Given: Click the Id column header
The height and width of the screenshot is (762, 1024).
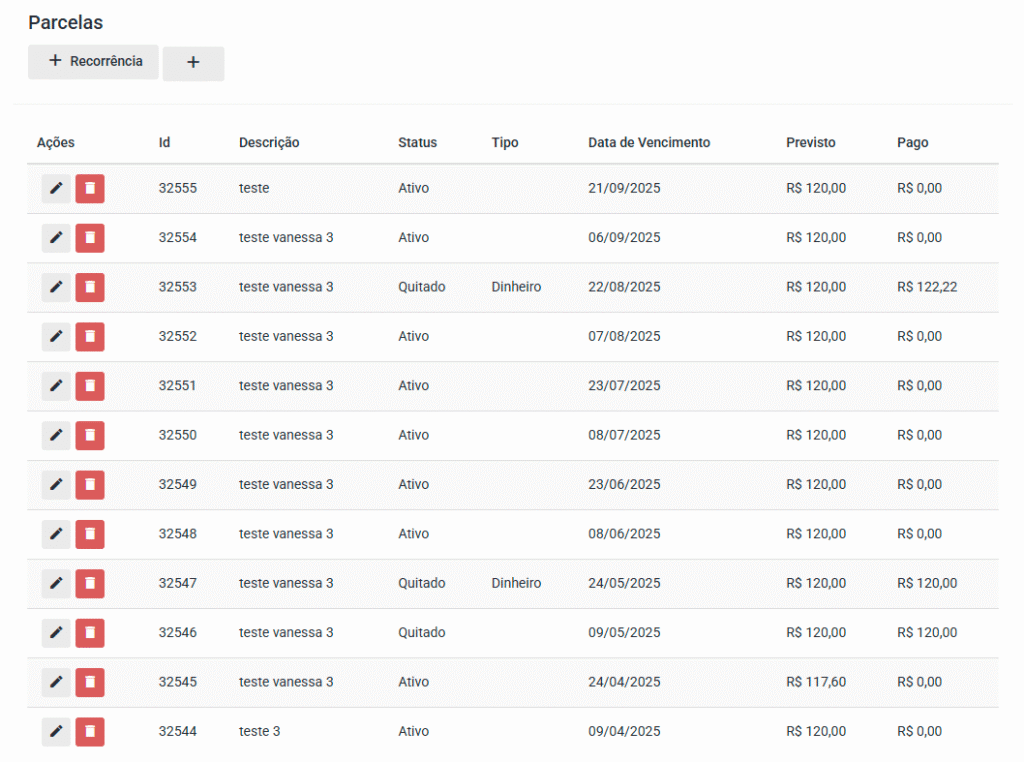Looking at the screenshot, I should (164, 143).
